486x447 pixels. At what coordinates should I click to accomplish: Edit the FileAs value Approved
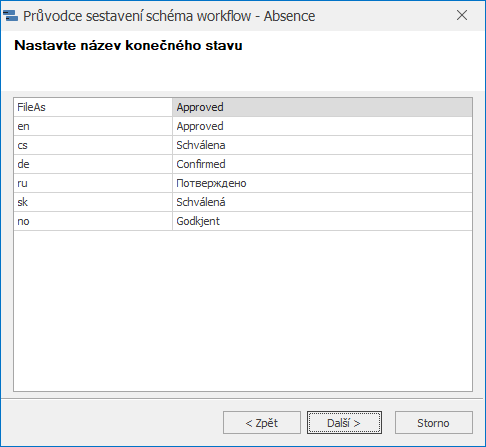(x=322, y=107)
